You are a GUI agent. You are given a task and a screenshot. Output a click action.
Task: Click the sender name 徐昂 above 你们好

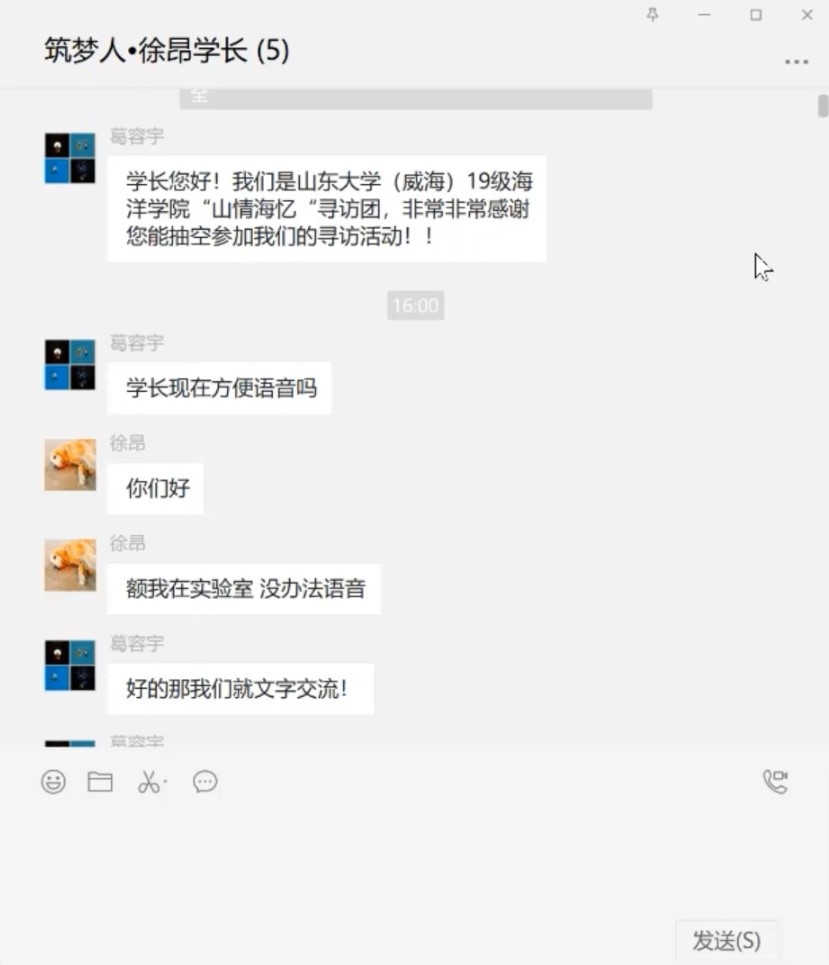[x=127, y=443]
